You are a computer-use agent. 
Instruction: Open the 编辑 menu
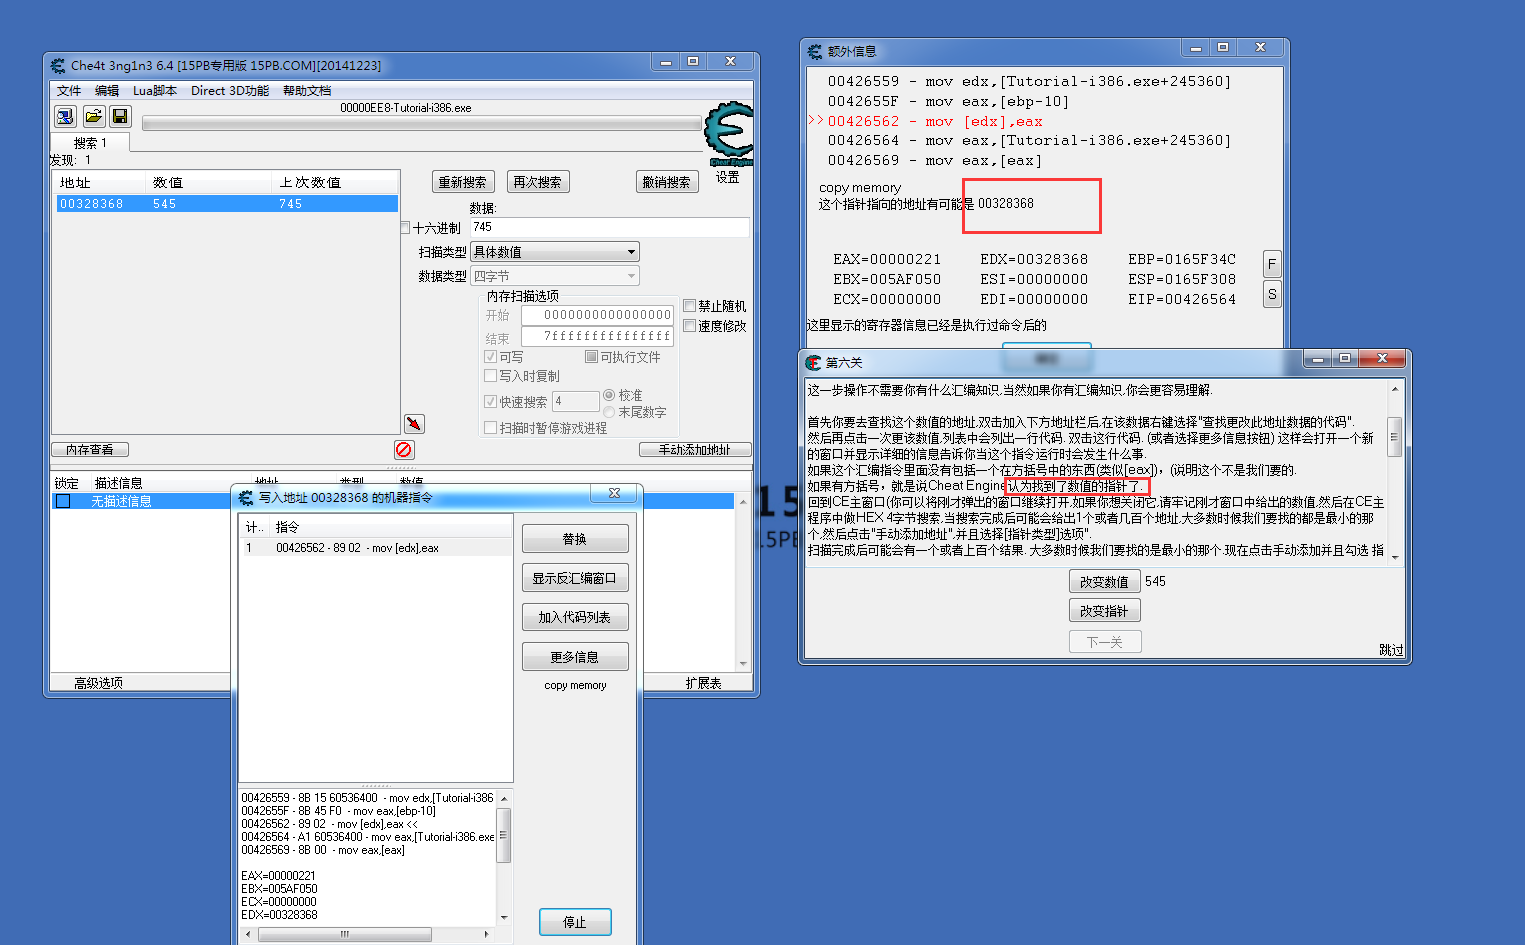pos(107,91)
